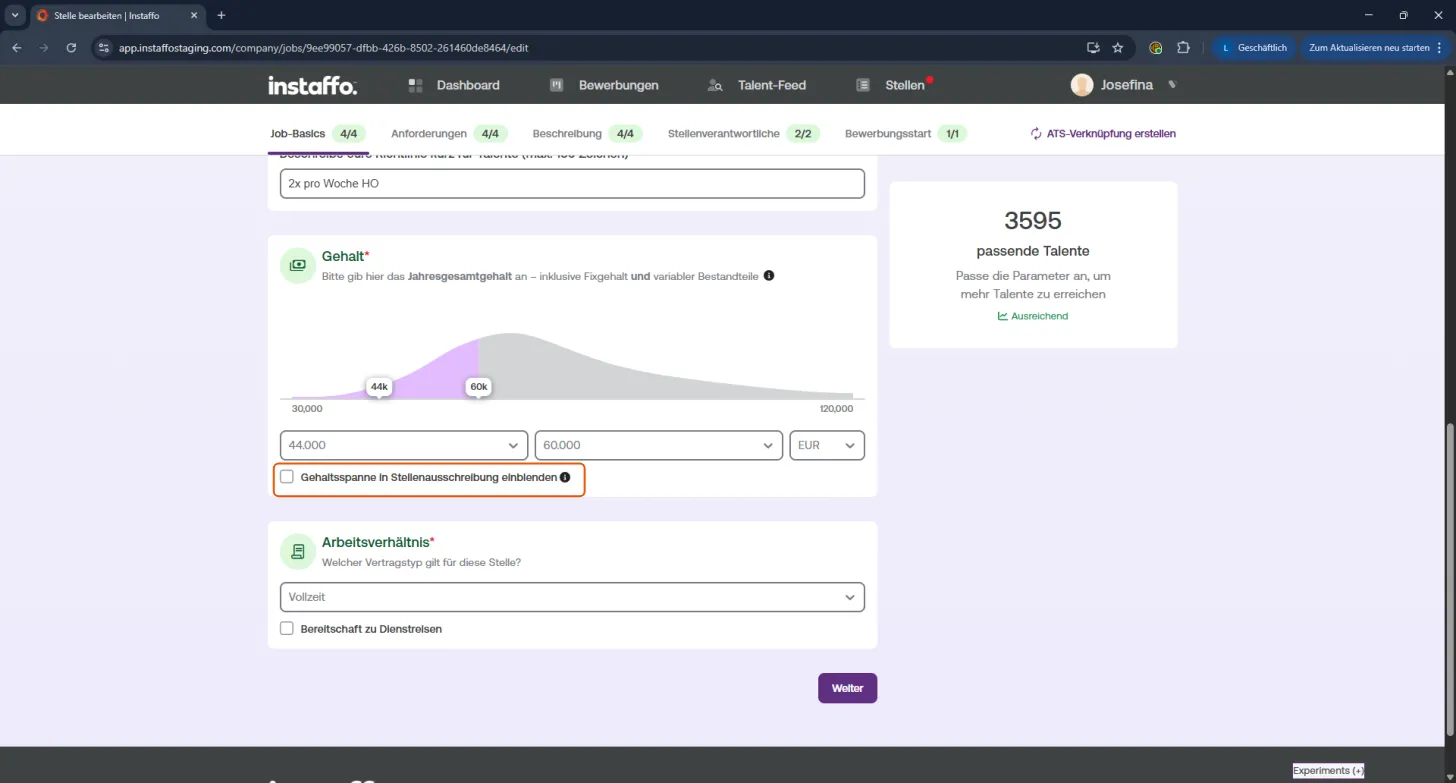
Task: Click the install app icon in address bar
Action: (x=1093, y=47)
